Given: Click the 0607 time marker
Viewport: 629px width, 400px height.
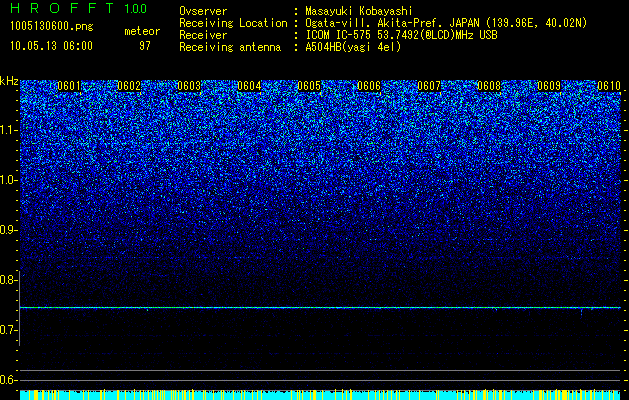Looking at the screenshot, I should [x=429, y=86].
